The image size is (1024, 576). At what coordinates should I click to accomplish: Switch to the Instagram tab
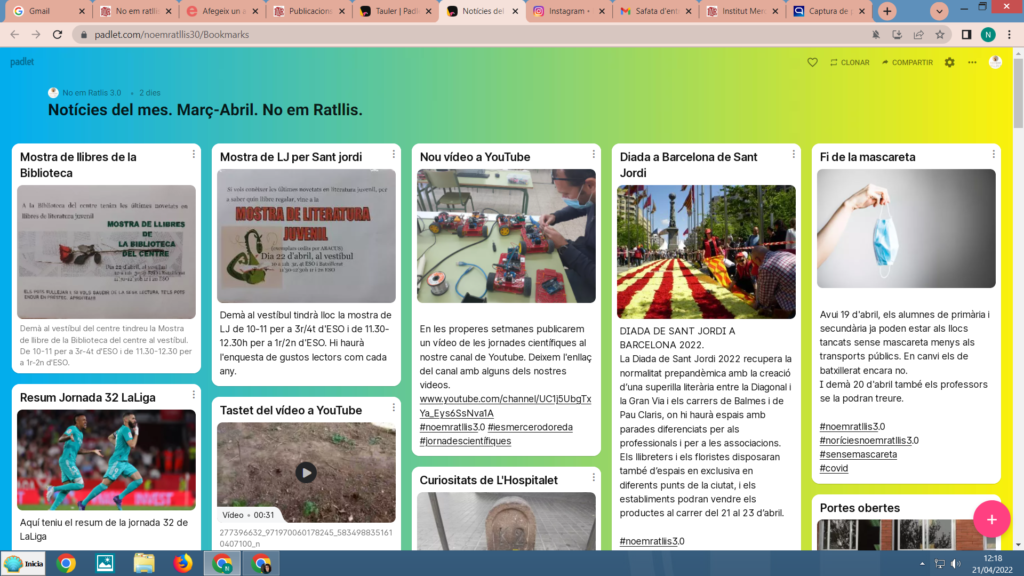click(x=566, y=11)
